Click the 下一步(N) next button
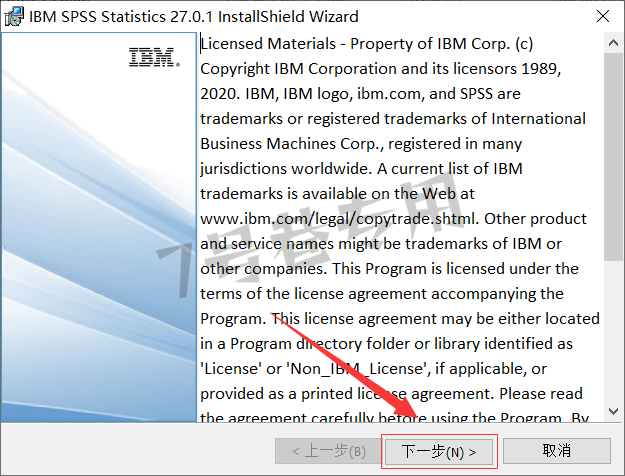 (x=438, y=451)
